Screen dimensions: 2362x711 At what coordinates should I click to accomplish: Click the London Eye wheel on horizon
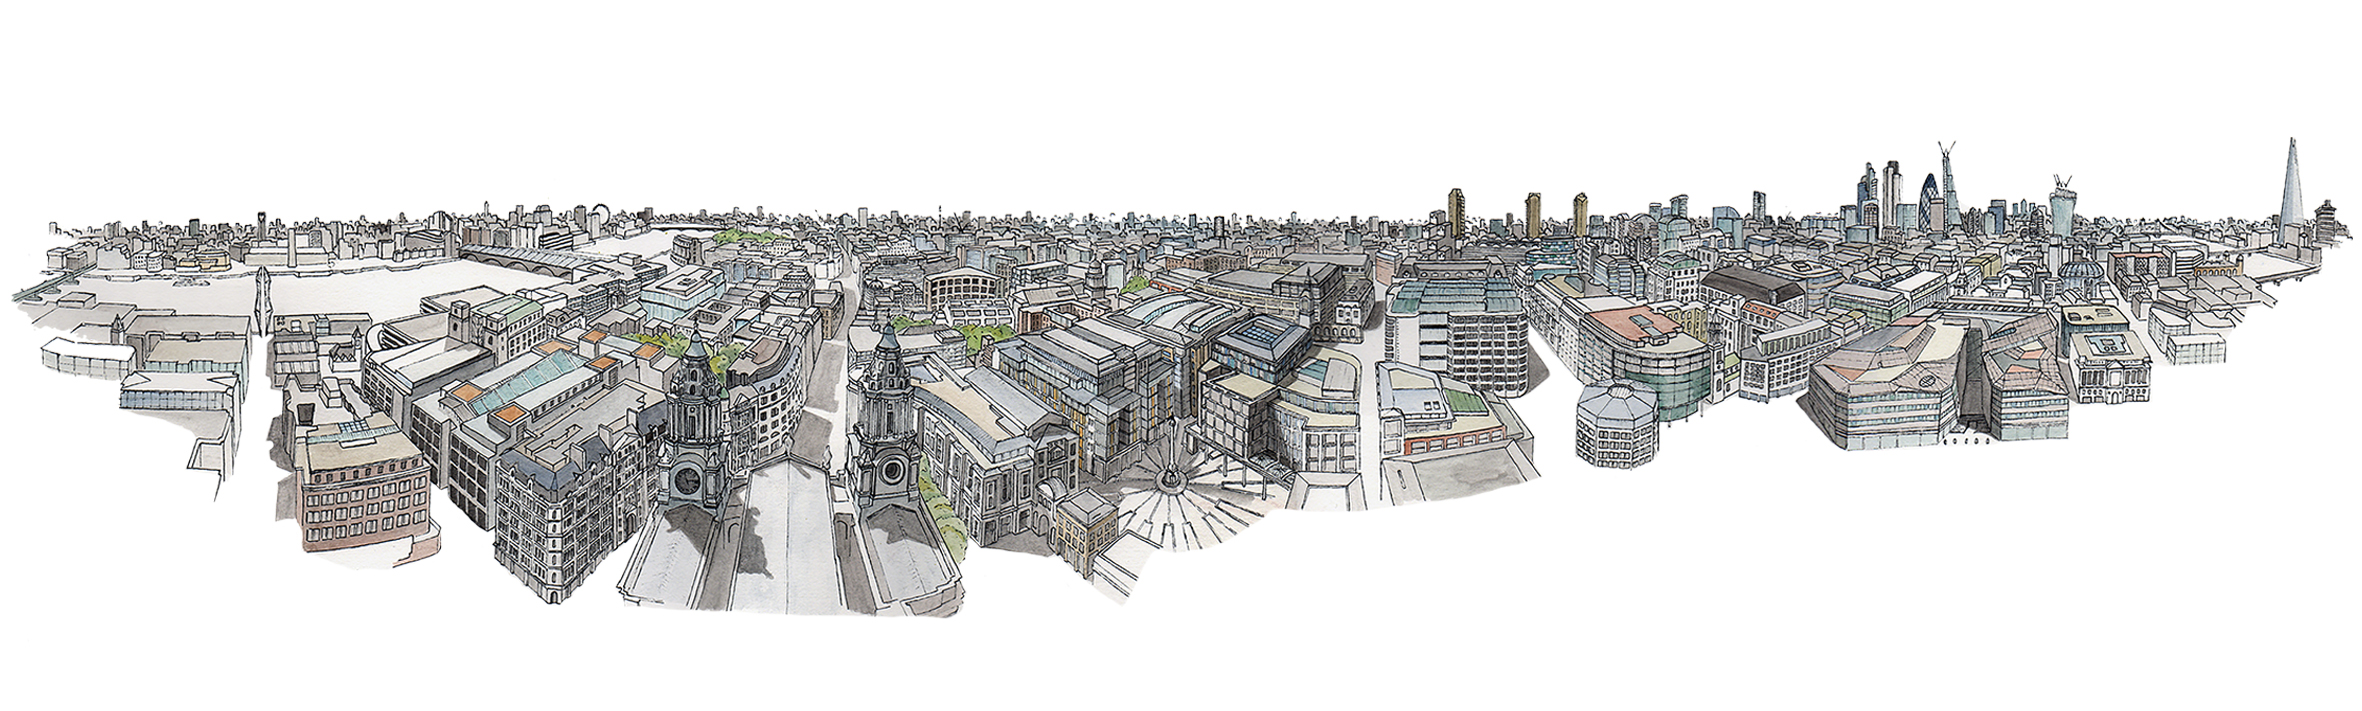pos(600,213)
